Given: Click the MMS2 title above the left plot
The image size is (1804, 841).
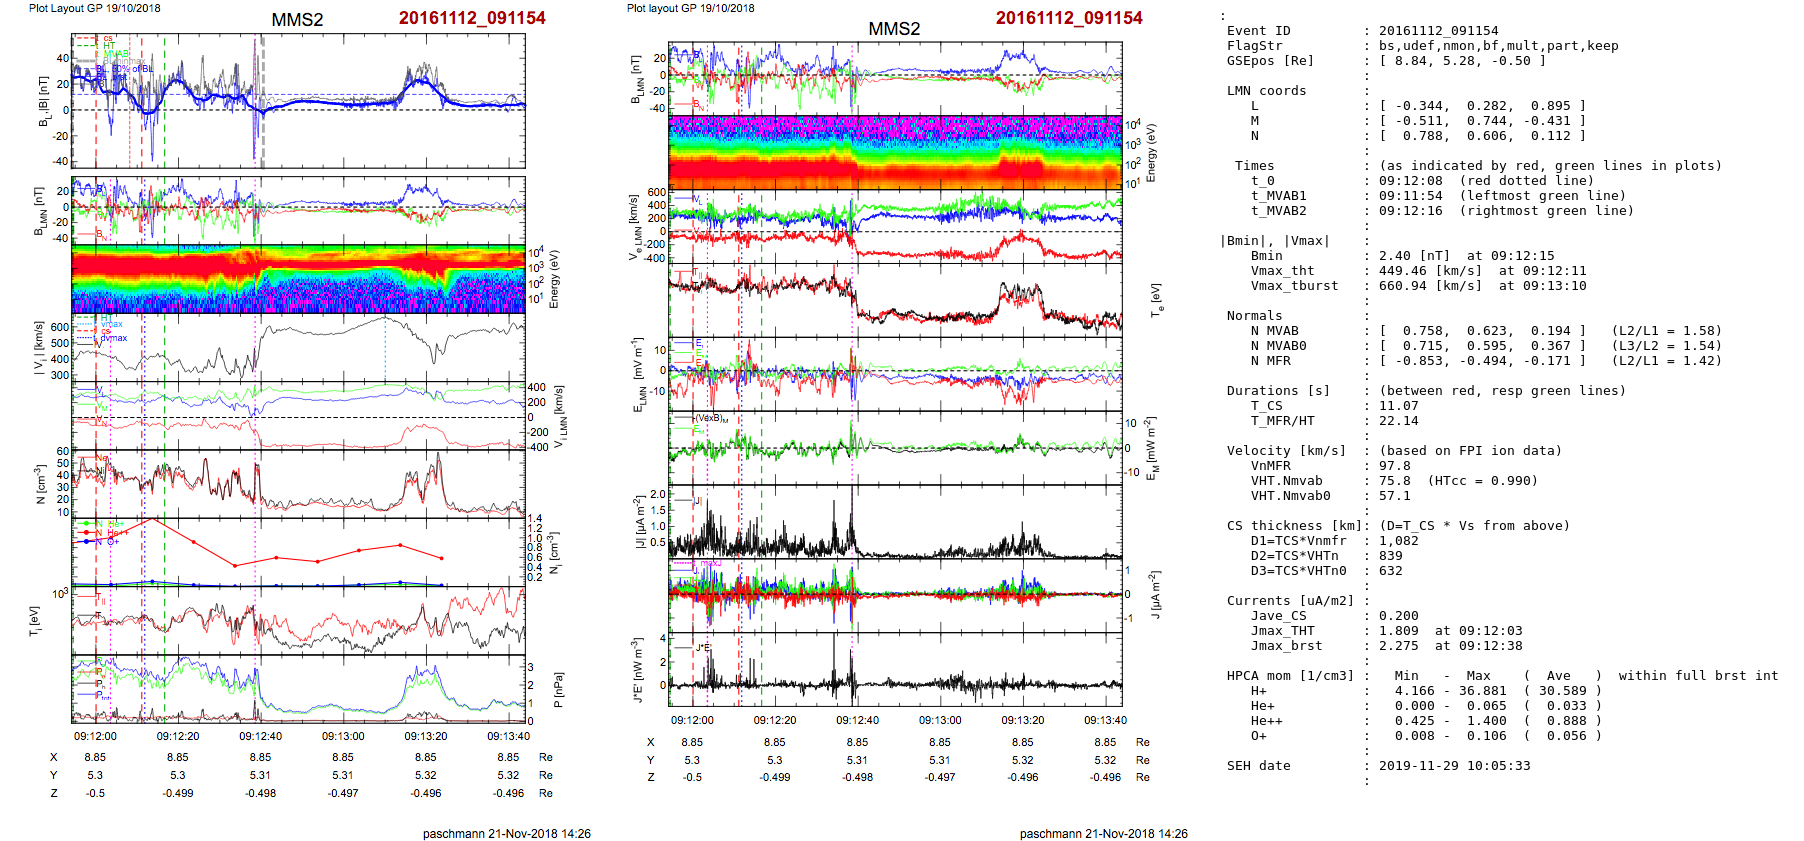Looking at the screenshot, I should (x=297, y=20).
